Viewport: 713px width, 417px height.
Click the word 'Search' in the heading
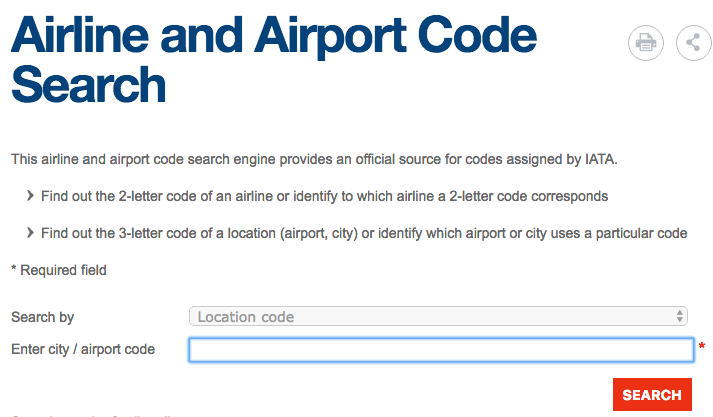(88, 87)
